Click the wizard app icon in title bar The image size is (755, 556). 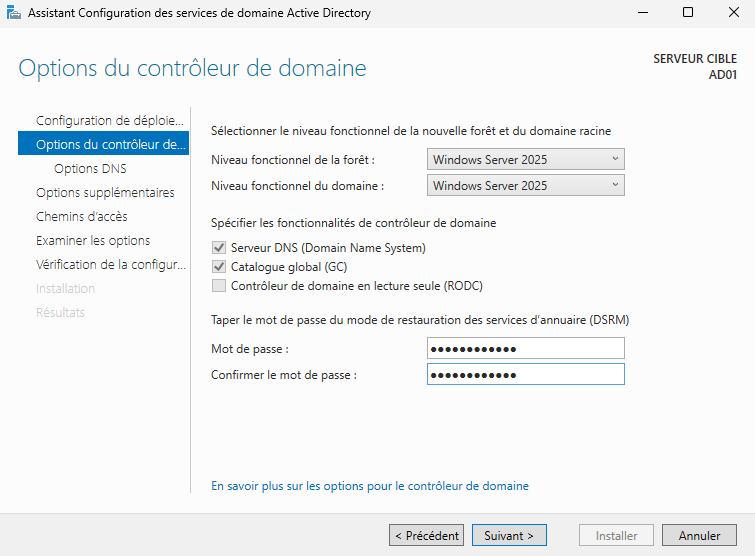pos(13,13)
